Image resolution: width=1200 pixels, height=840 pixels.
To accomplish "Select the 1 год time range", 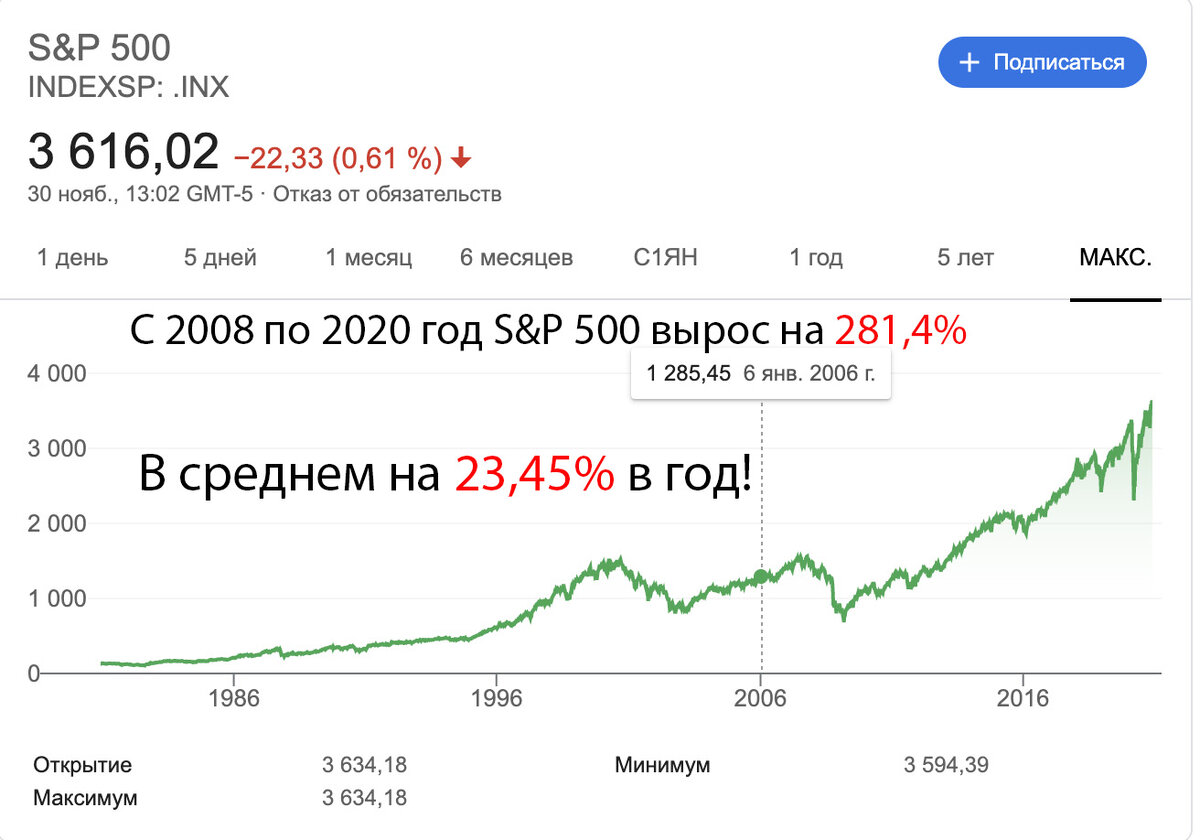I will click(816, 257).
